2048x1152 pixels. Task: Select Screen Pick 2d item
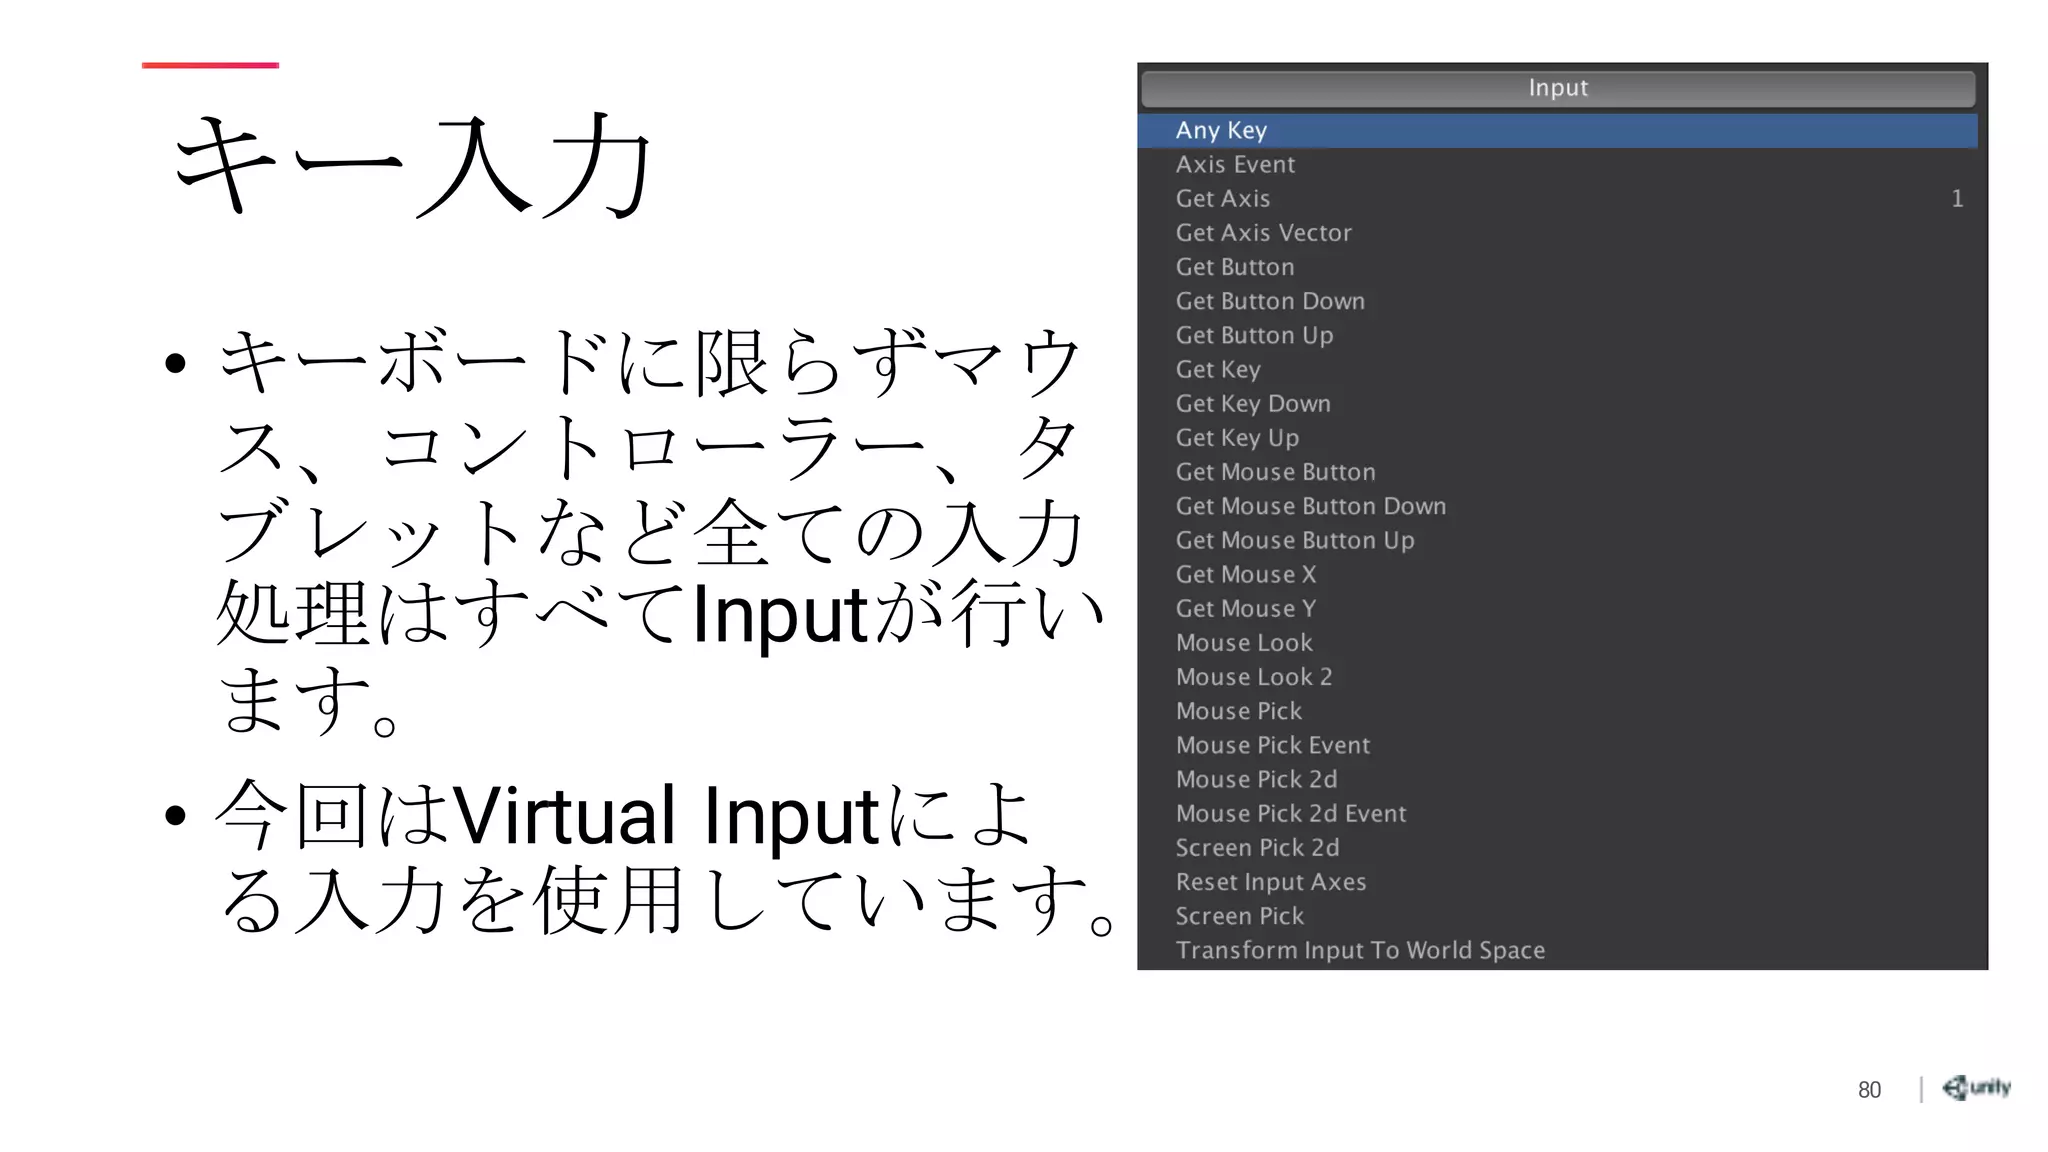pos(1257,848)
